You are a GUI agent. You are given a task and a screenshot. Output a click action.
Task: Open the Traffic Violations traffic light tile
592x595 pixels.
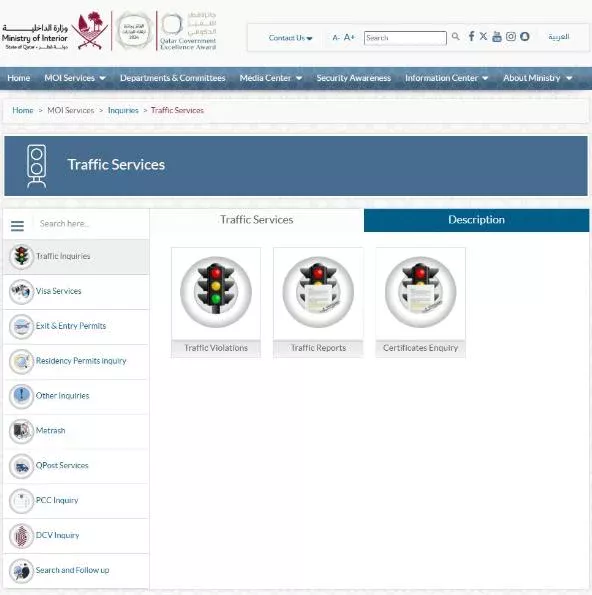(216, 292)
